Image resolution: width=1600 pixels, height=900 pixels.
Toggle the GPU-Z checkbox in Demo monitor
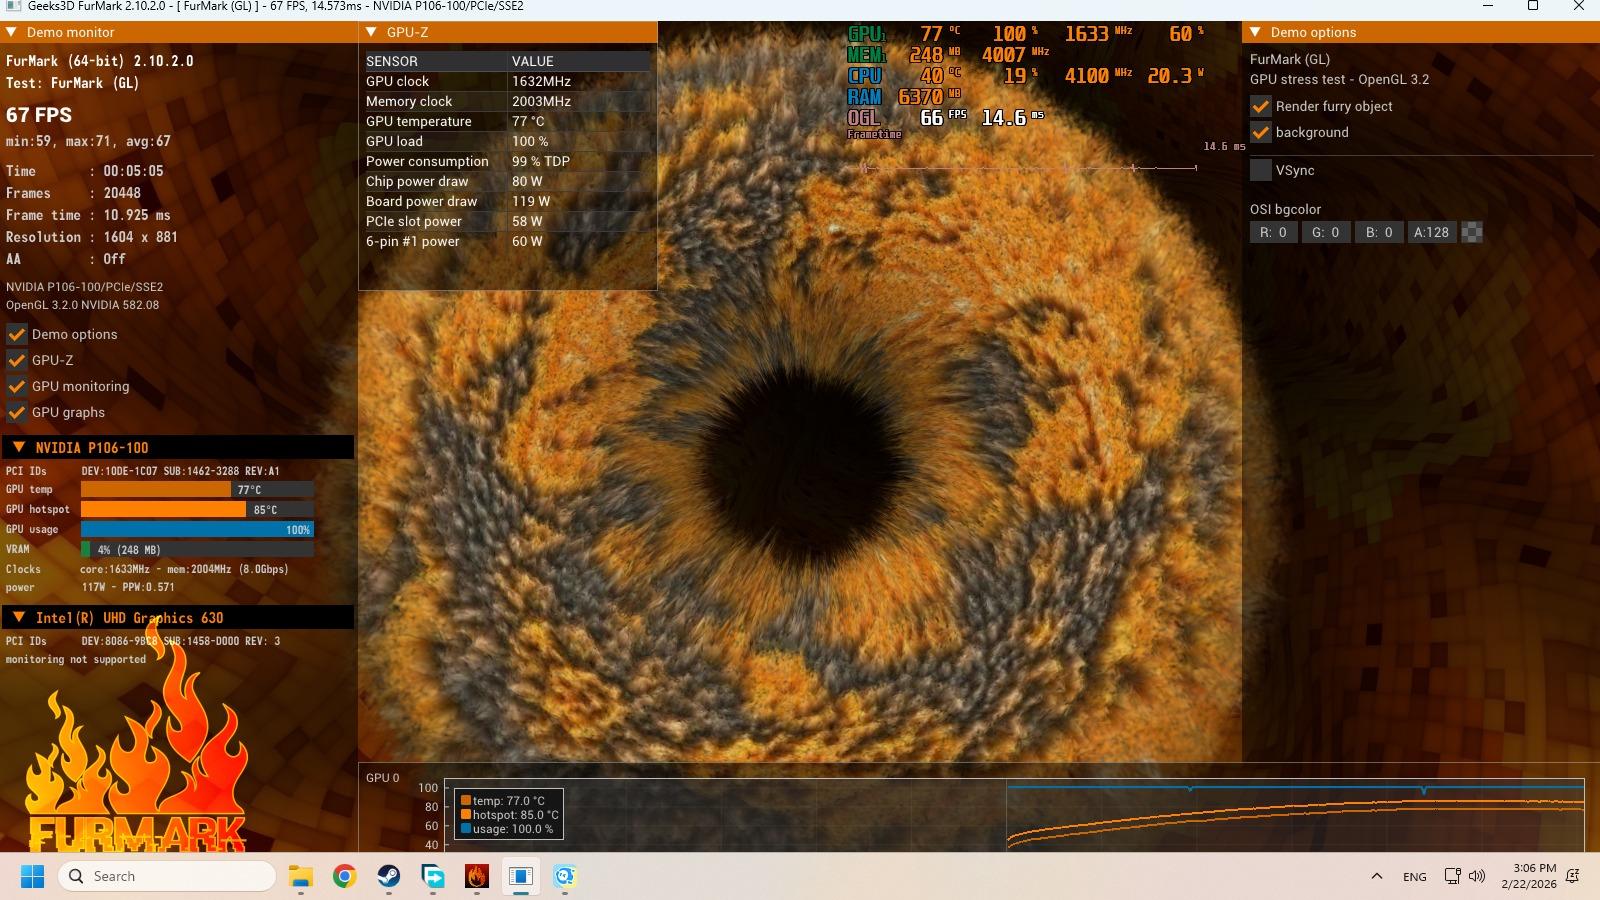(17, 360)
